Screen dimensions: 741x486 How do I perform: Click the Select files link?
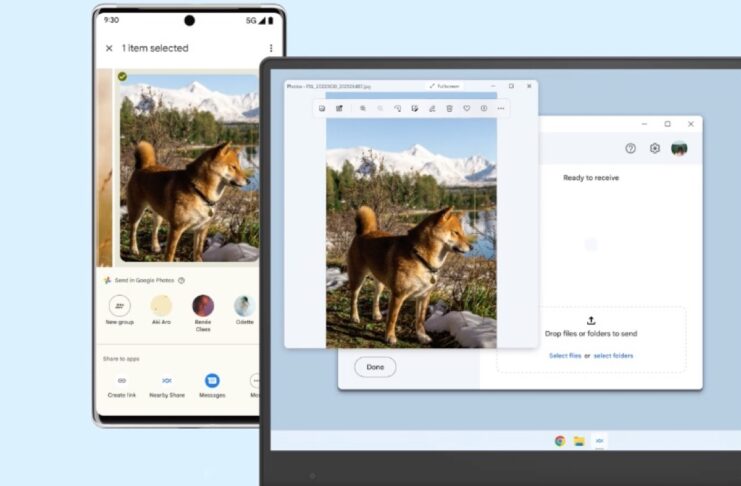565,356
